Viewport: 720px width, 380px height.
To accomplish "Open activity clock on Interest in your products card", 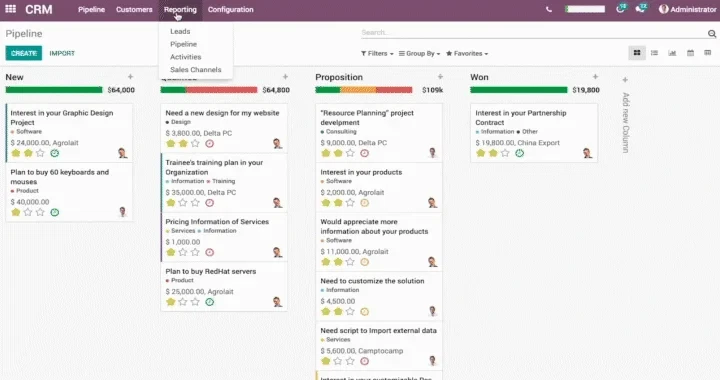I will point(365,203).
